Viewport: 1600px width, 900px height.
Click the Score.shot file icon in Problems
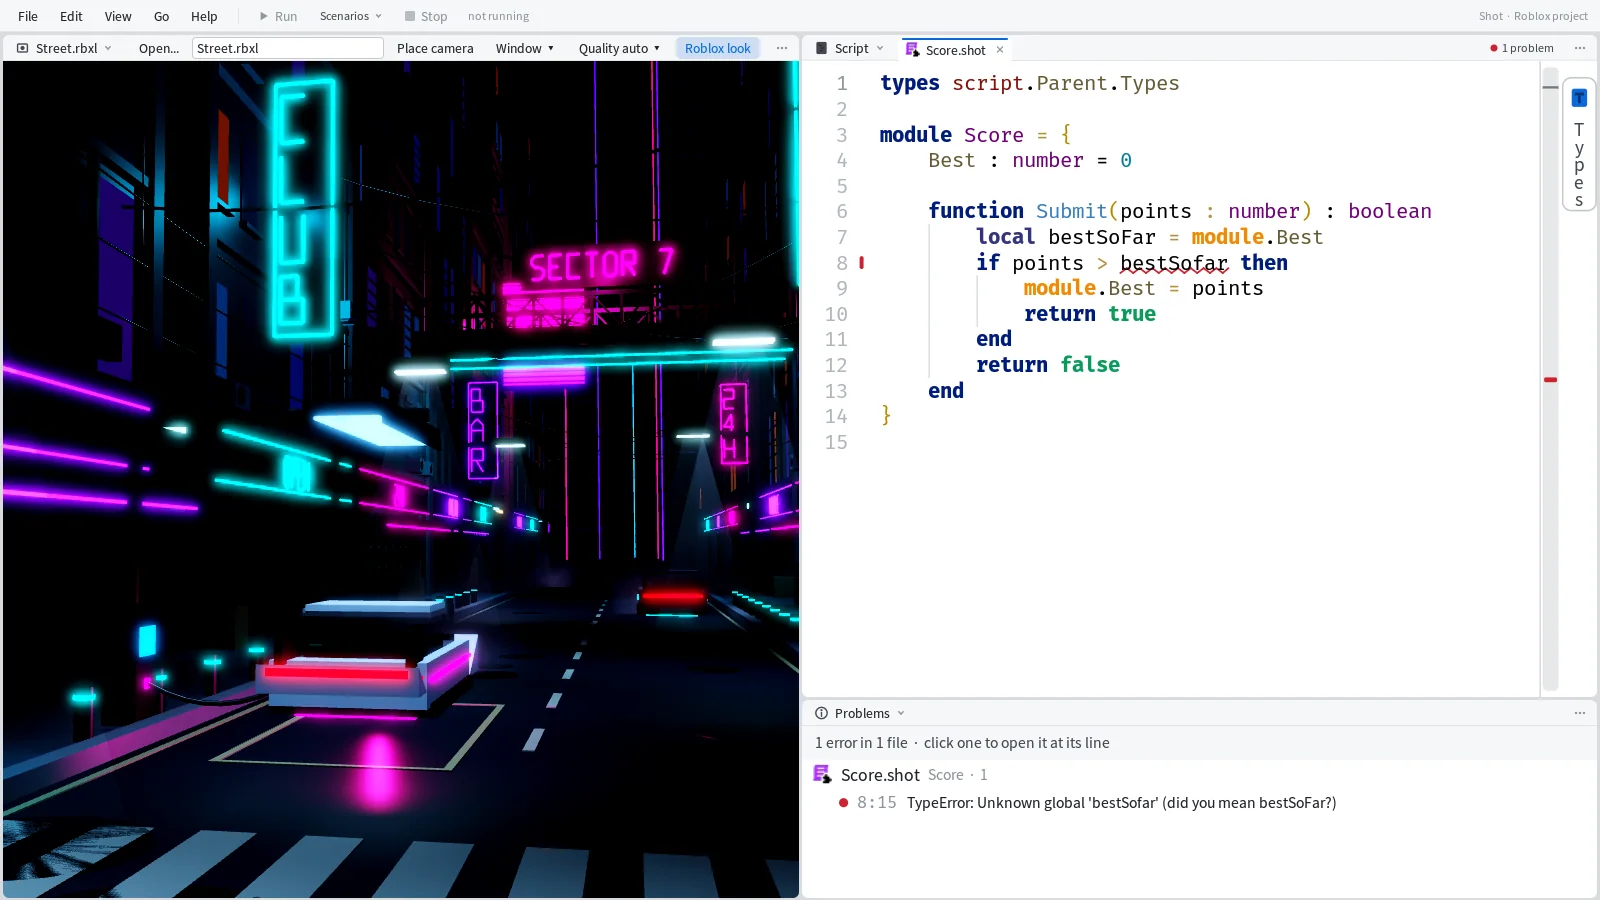(x=822, y=774)
